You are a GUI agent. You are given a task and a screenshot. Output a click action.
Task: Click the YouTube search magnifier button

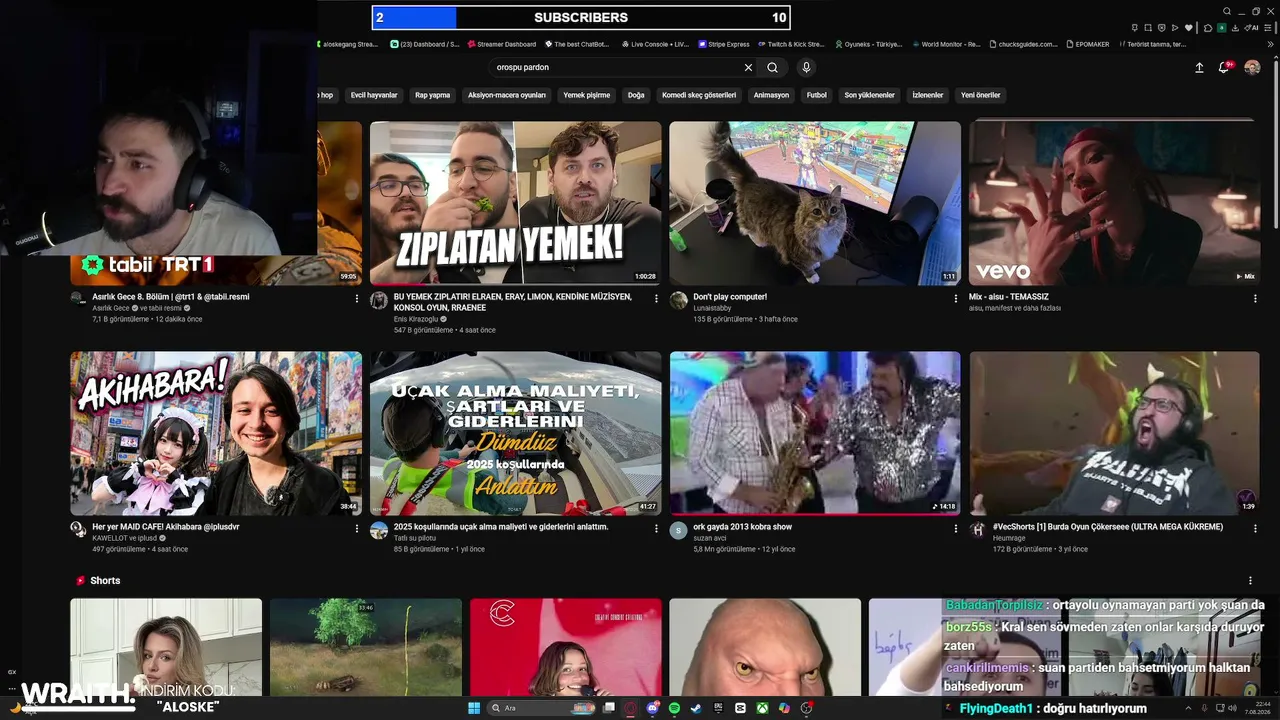(772, 67)
